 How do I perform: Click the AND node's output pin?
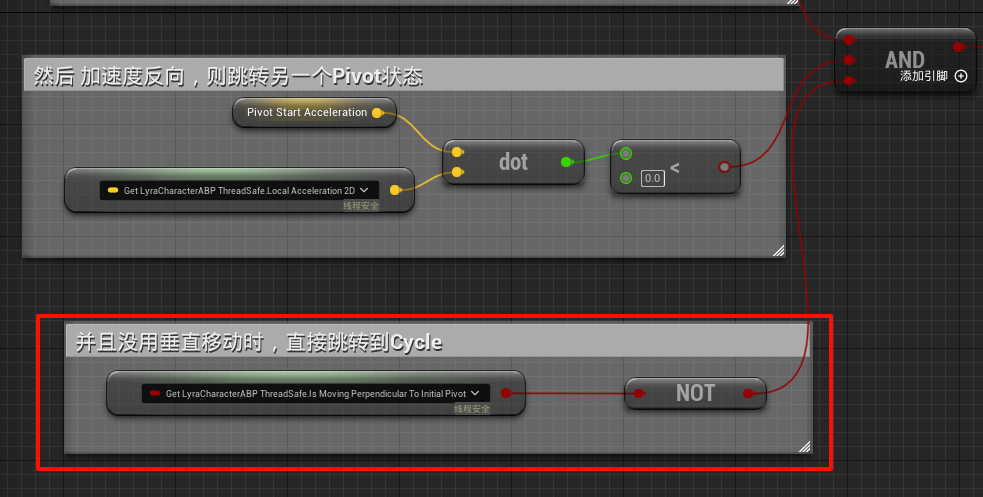(x=958, y=47)
